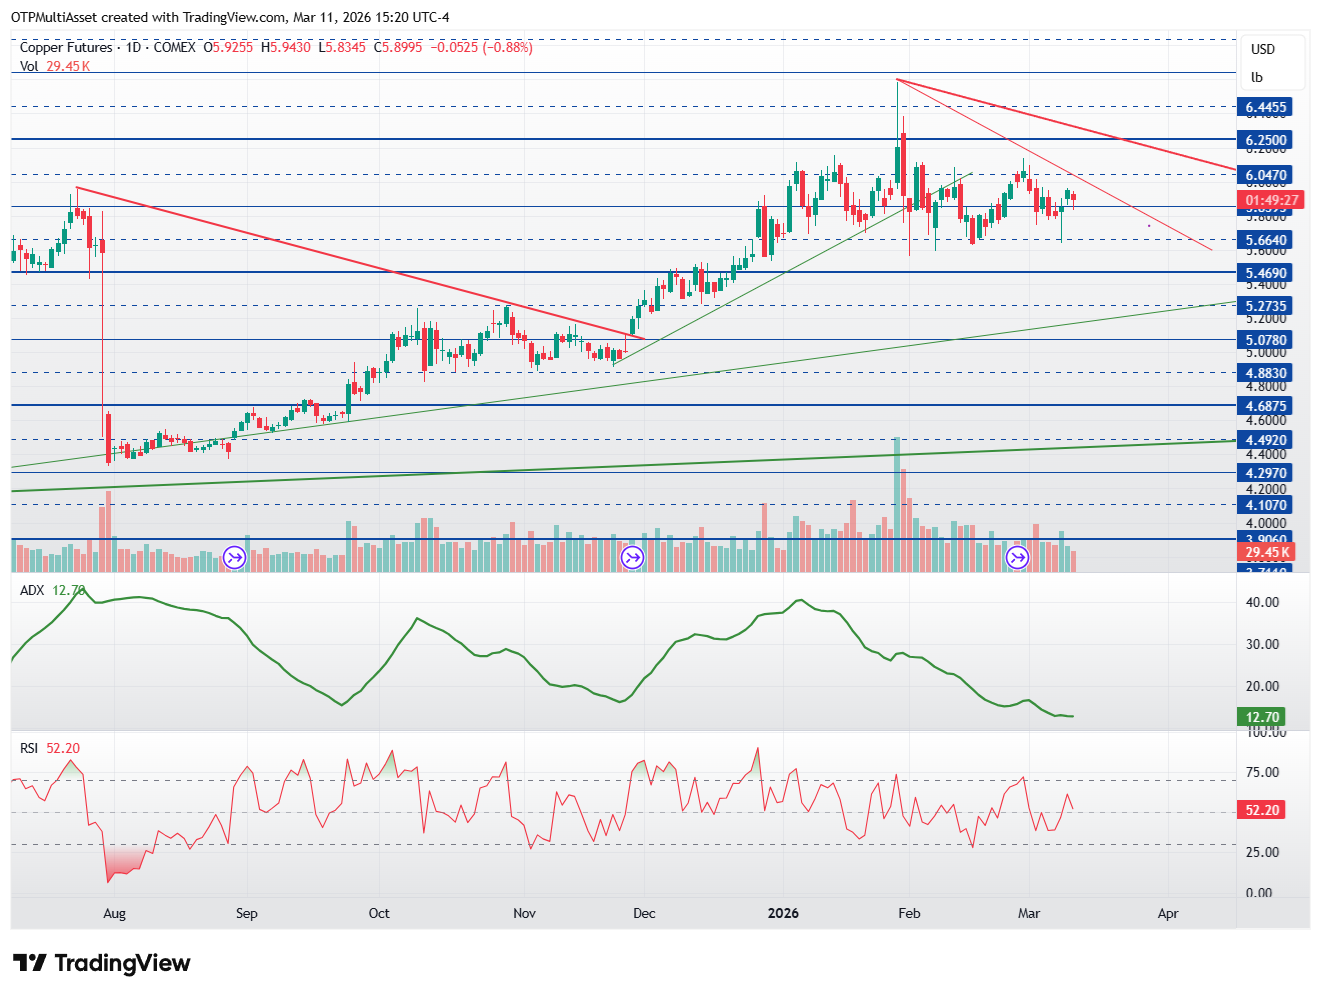Click the 2026 label on time axis

pyautogui.click(x=783, y=913)
